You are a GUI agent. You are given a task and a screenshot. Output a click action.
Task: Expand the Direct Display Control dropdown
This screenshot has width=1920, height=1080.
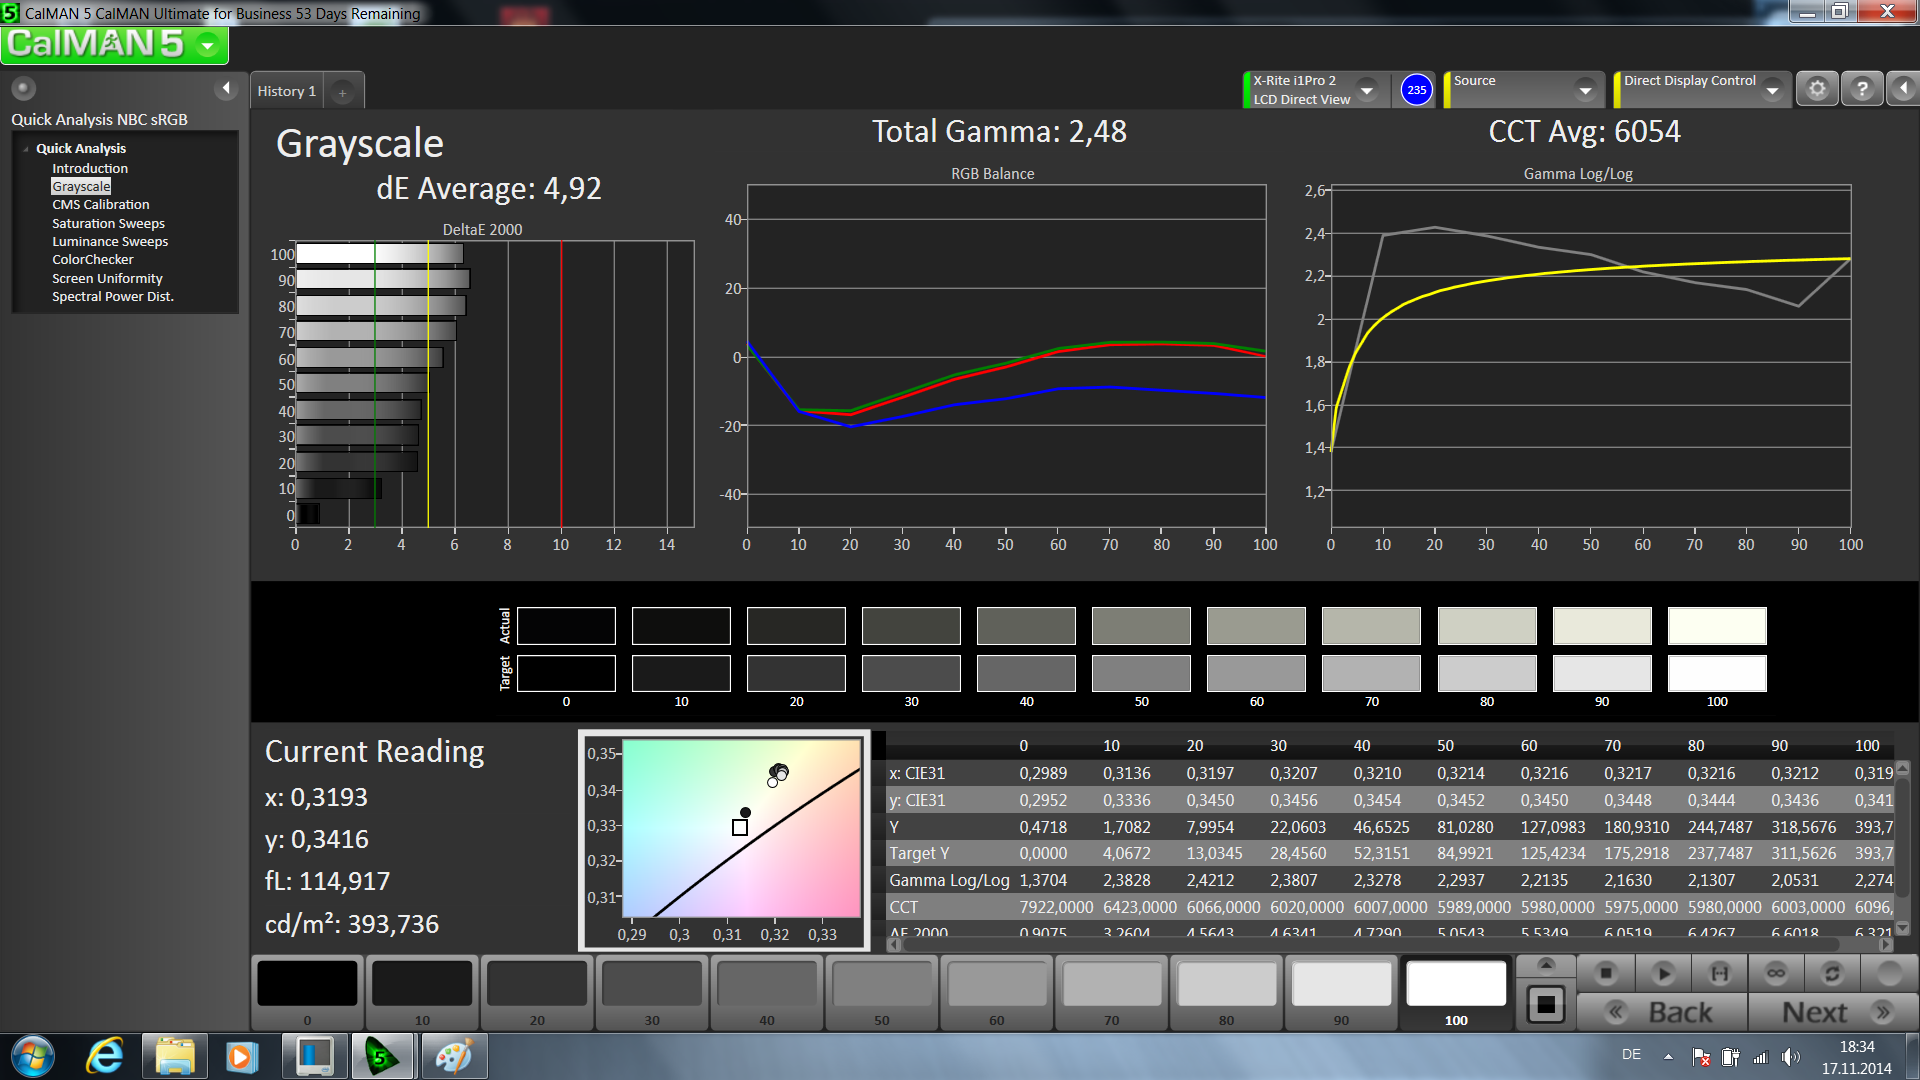(1772, 90)
